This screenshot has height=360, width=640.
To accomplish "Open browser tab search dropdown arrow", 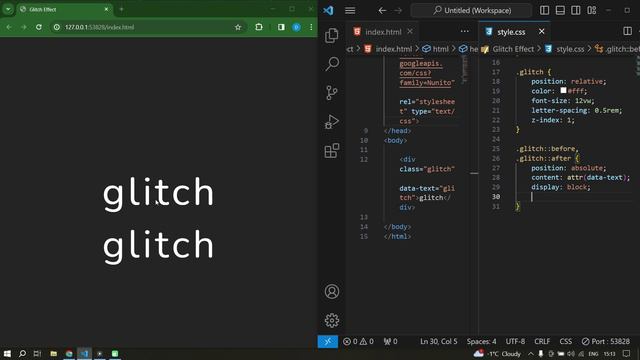I will point(8,9).
